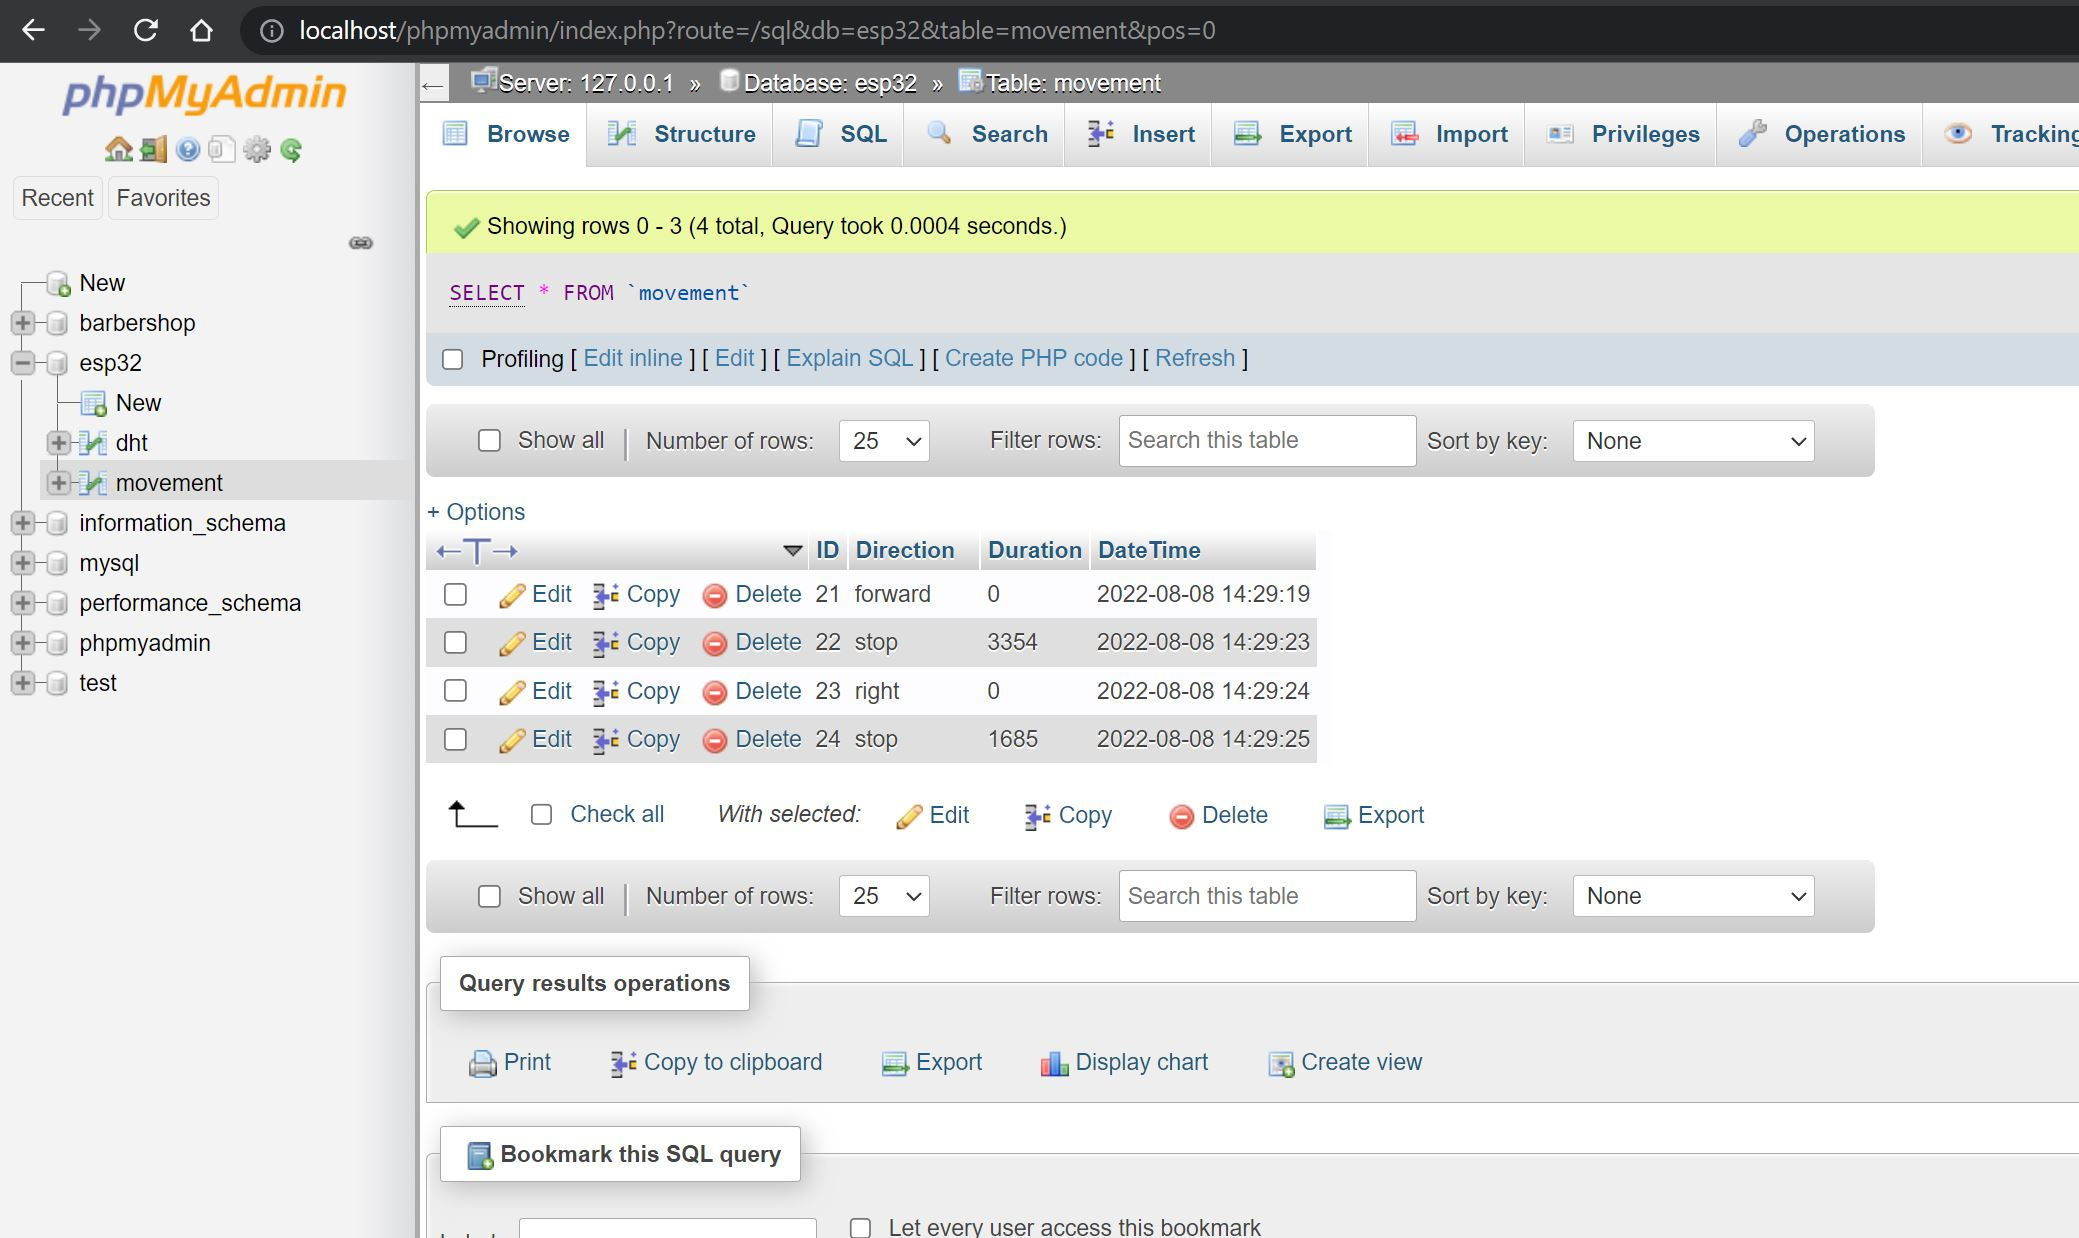Expand the barbershop database tree node
The width and height of the screenshot is (2079, 1238).
coord(22,323)
